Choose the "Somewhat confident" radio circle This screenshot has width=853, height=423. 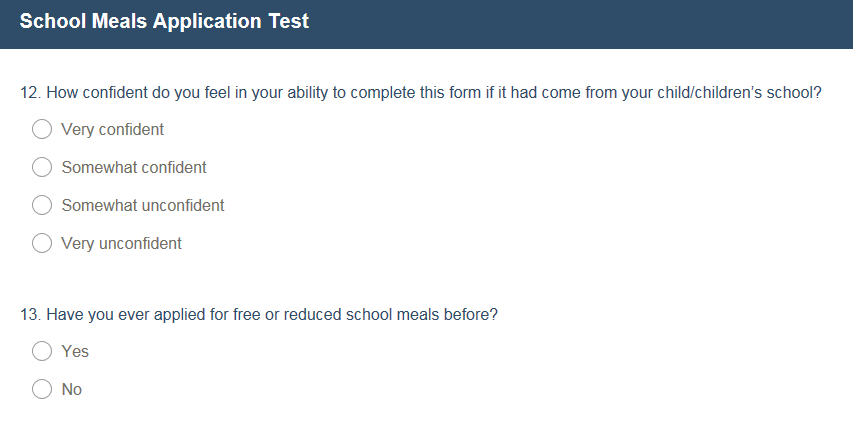[x=42, y=168]
